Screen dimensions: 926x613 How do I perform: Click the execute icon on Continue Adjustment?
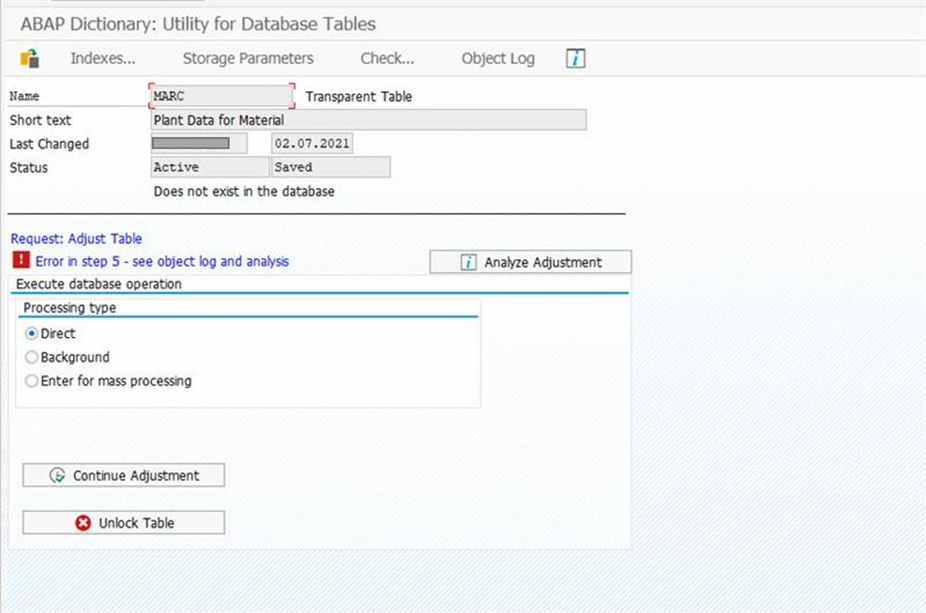pyautogui.click(x=59, y=475)
